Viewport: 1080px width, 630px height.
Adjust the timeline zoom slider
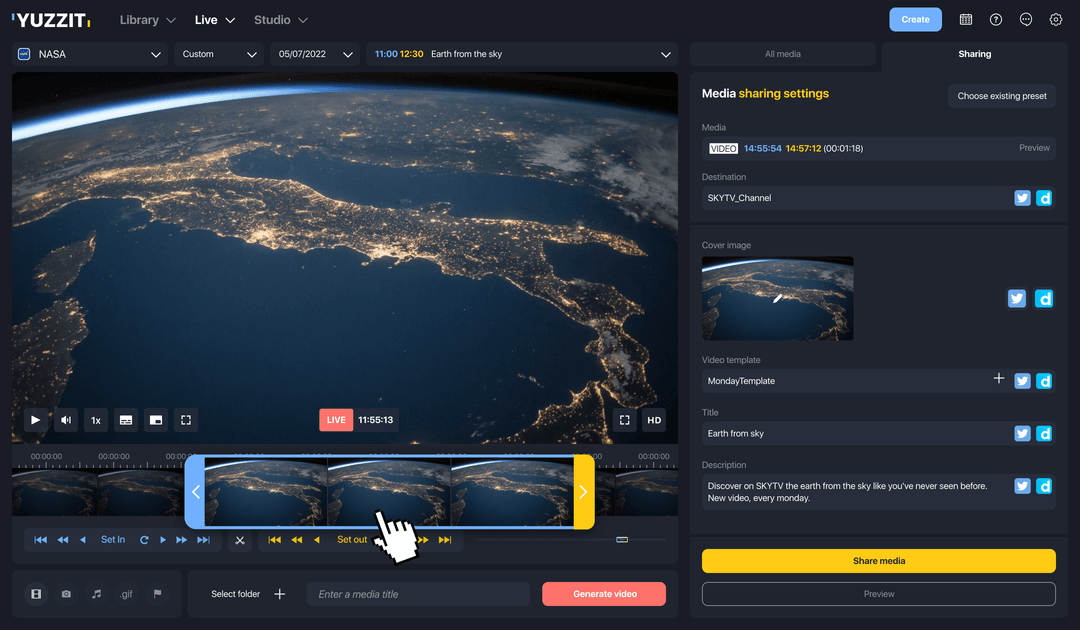click(x=622, y=539)
